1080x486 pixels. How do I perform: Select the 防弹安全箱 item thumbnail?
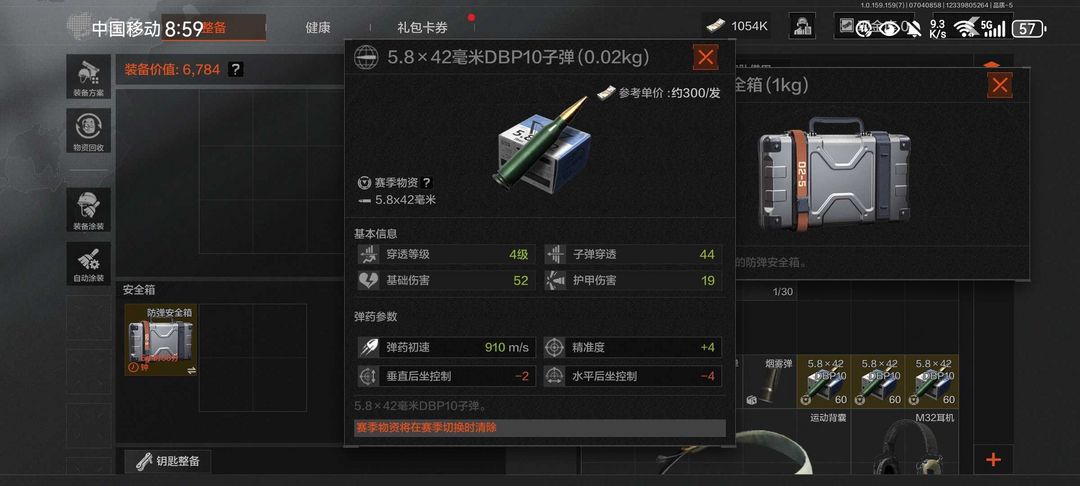coord(160,339)
